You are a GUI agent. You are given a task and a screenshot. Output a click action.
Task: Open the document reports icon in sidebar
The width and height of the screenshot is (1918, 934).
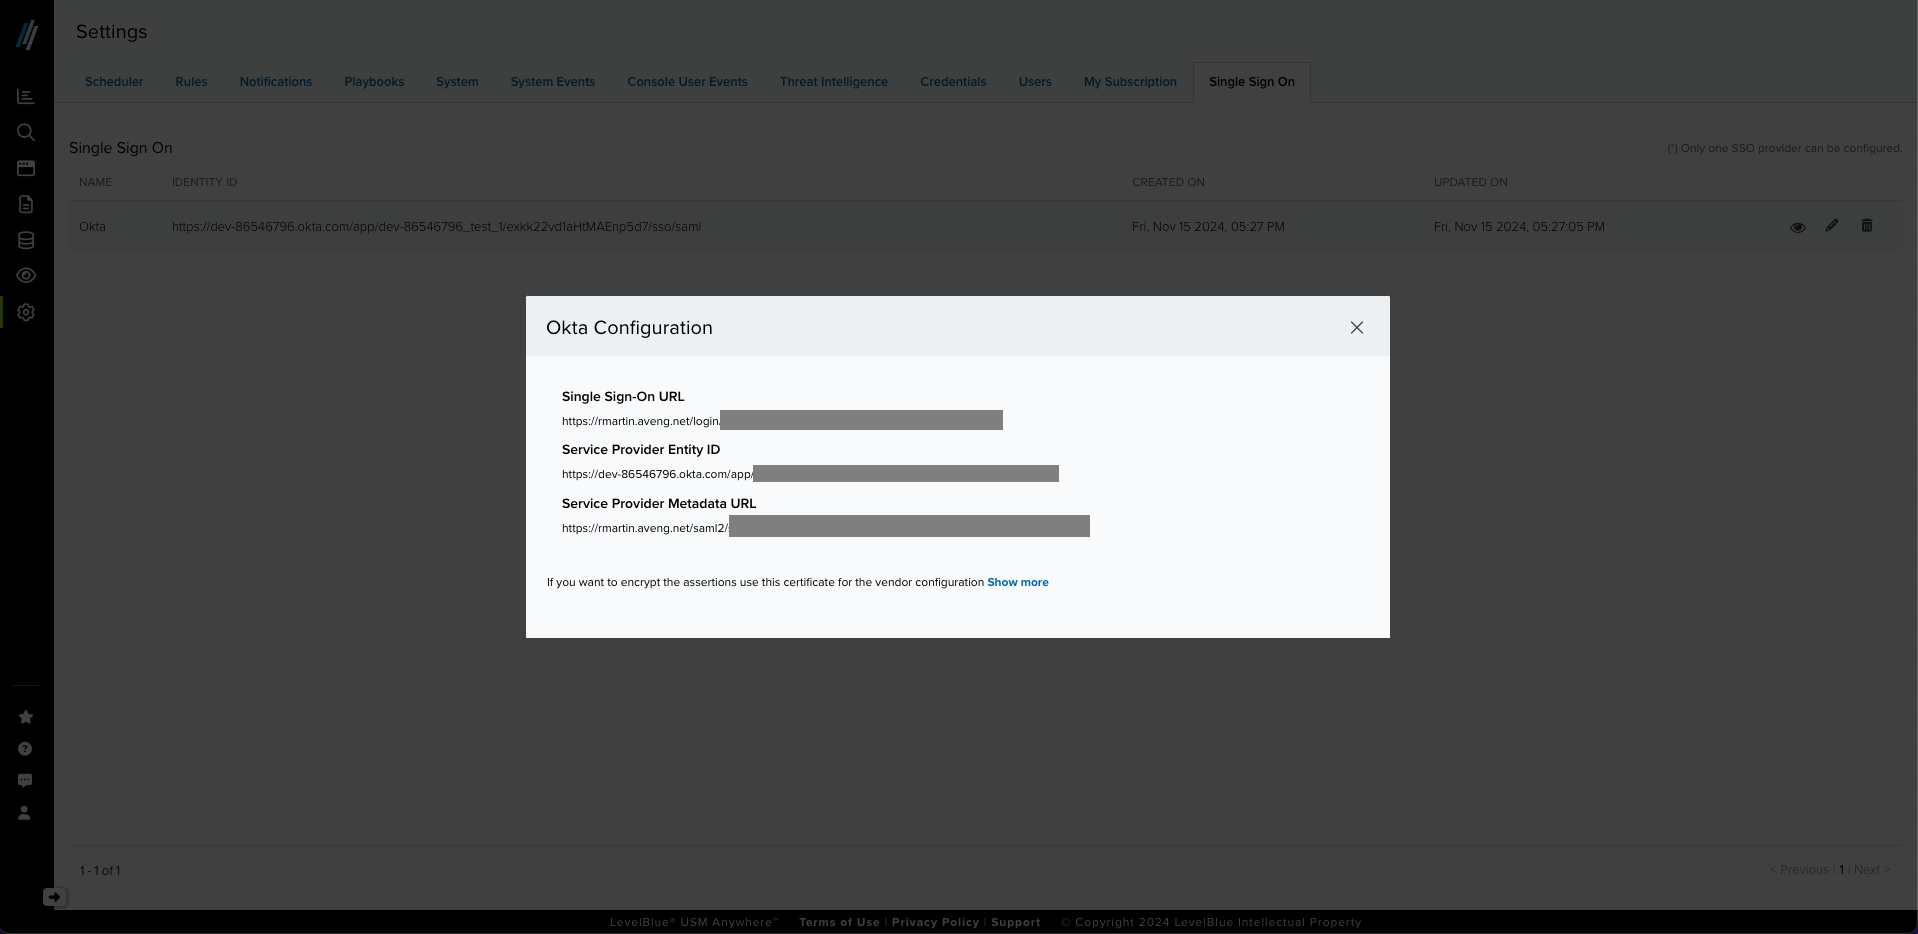pyautogui.click(x=26, y=204)
